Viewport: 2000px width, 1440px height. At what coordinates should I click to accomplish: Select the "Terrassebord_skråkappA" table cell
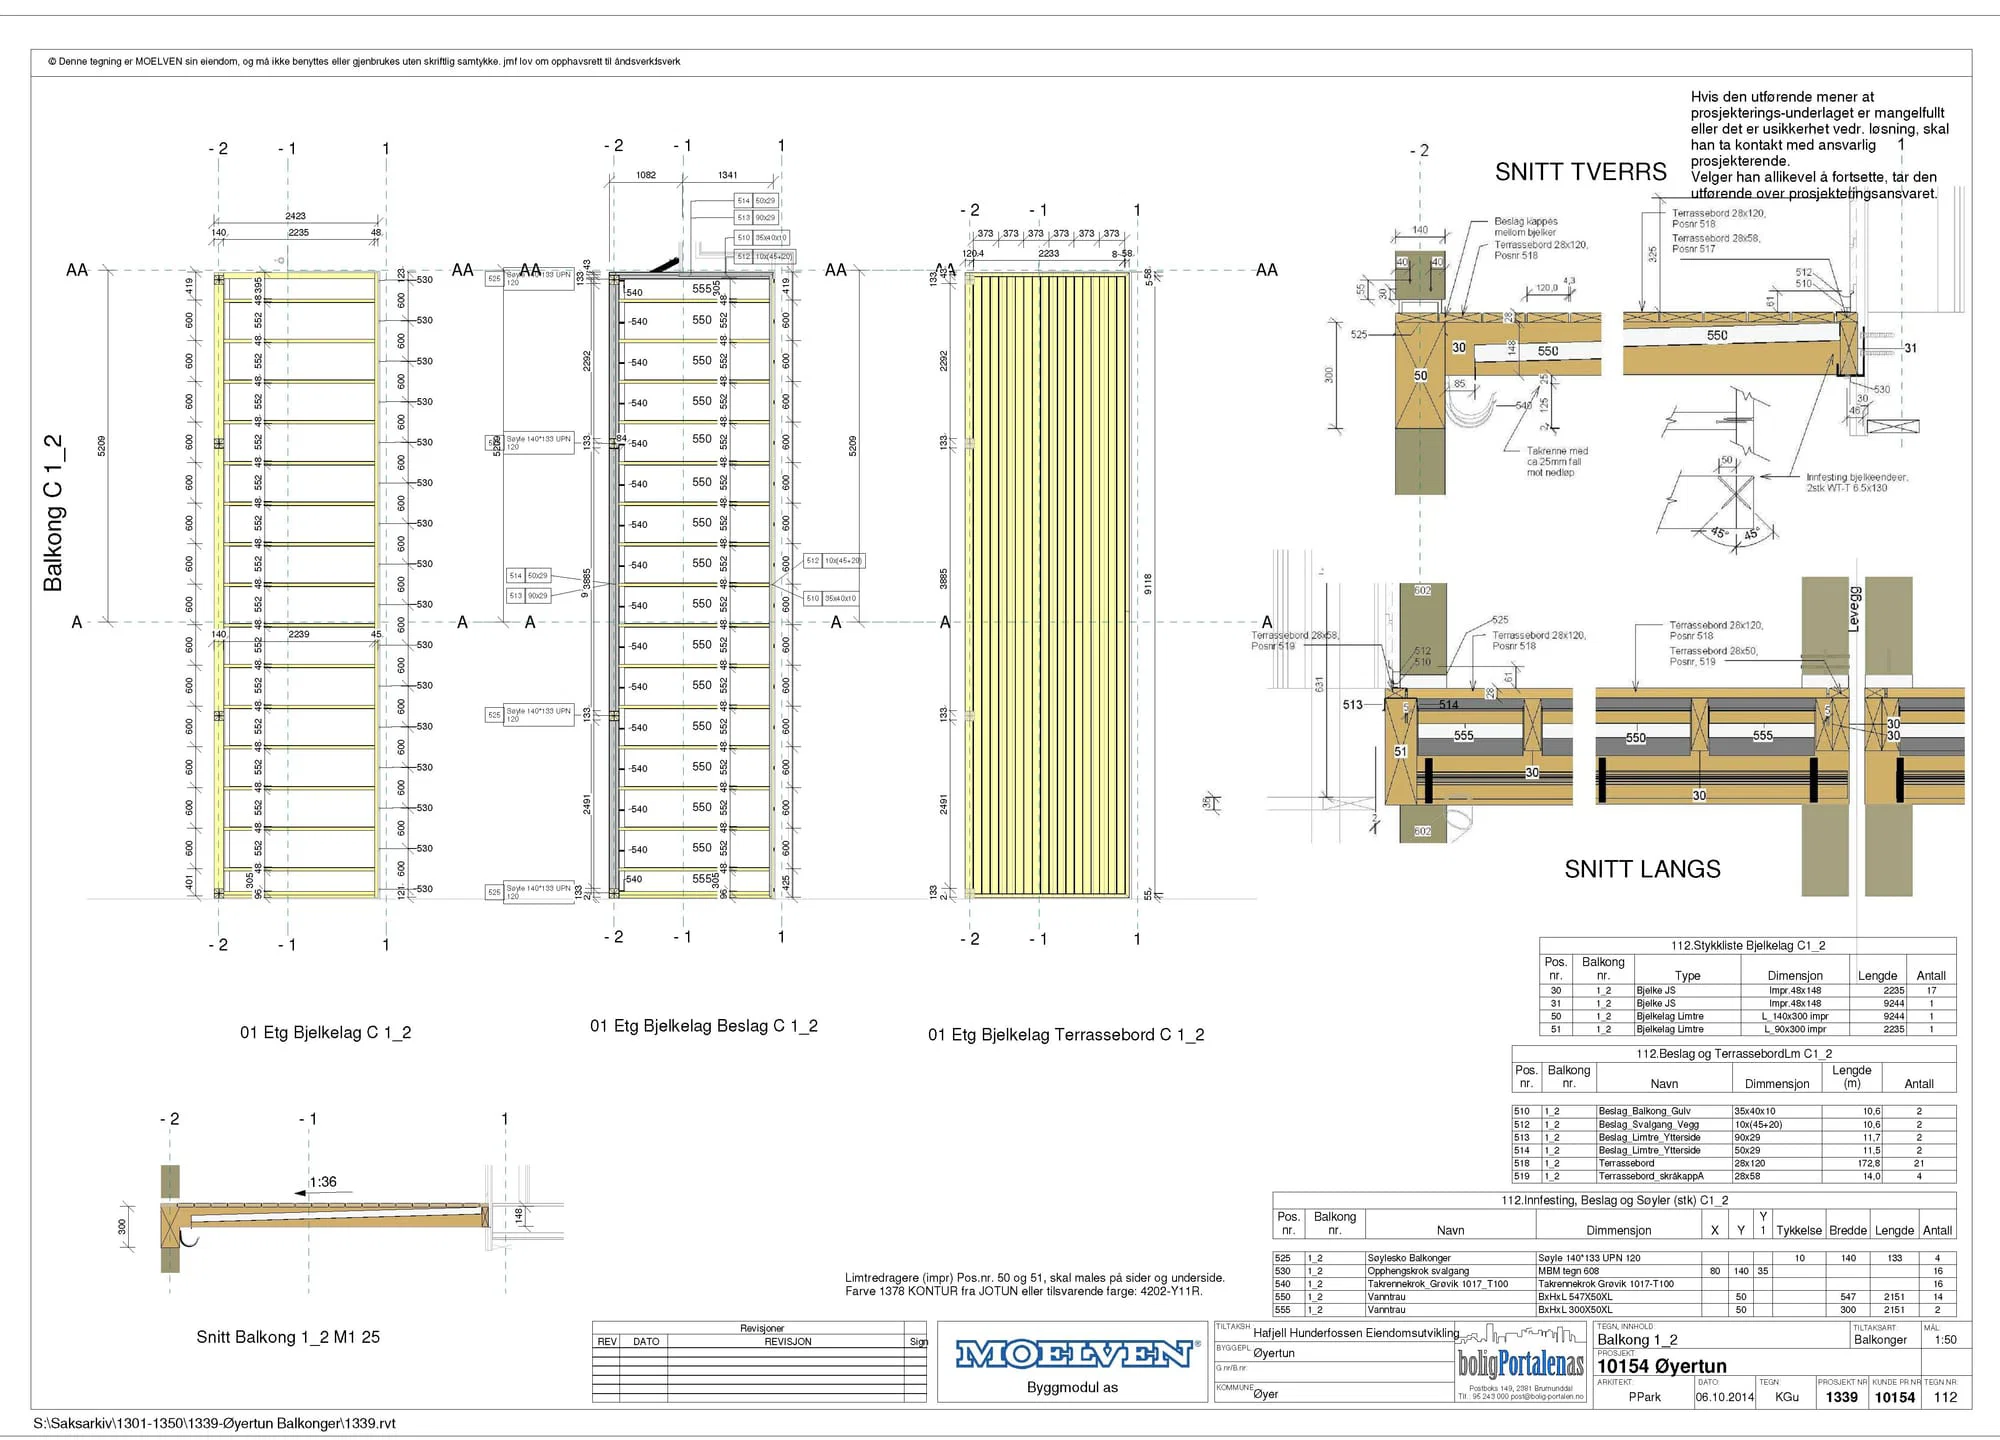(x=1650, y=1176)
